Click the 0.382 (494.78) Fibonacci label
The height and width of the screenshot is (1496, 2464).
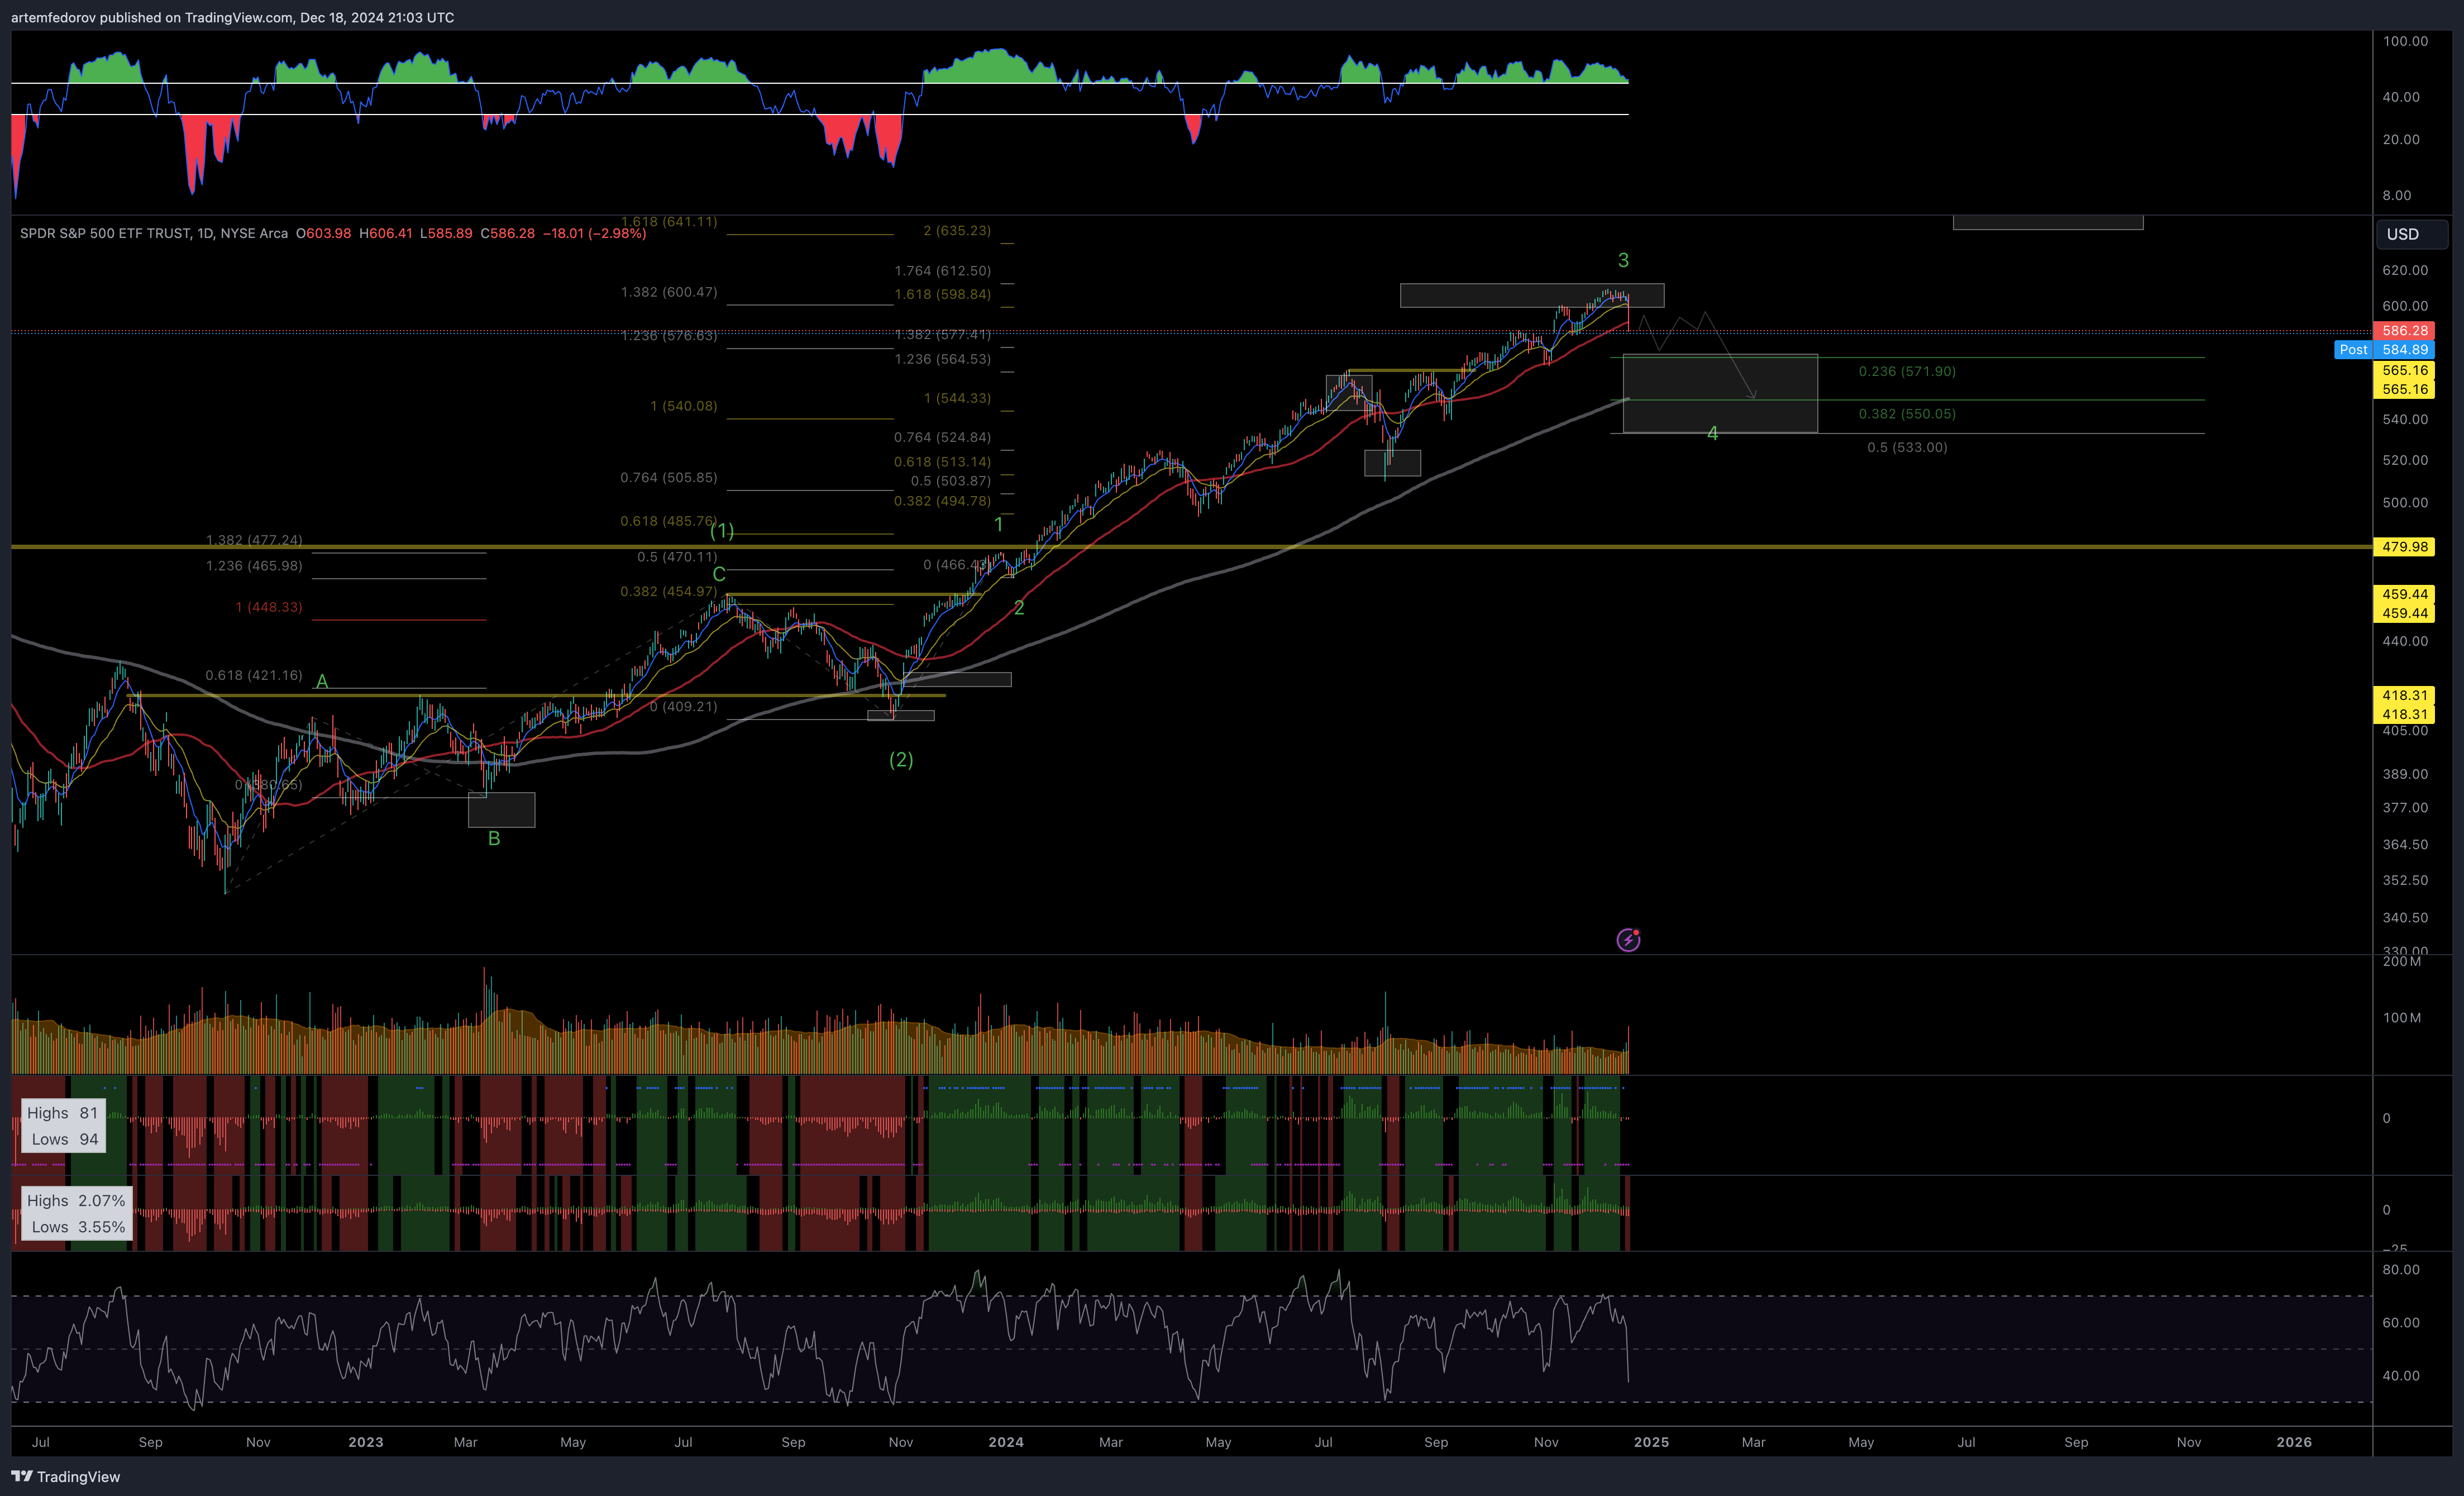(x=942, y=501)
